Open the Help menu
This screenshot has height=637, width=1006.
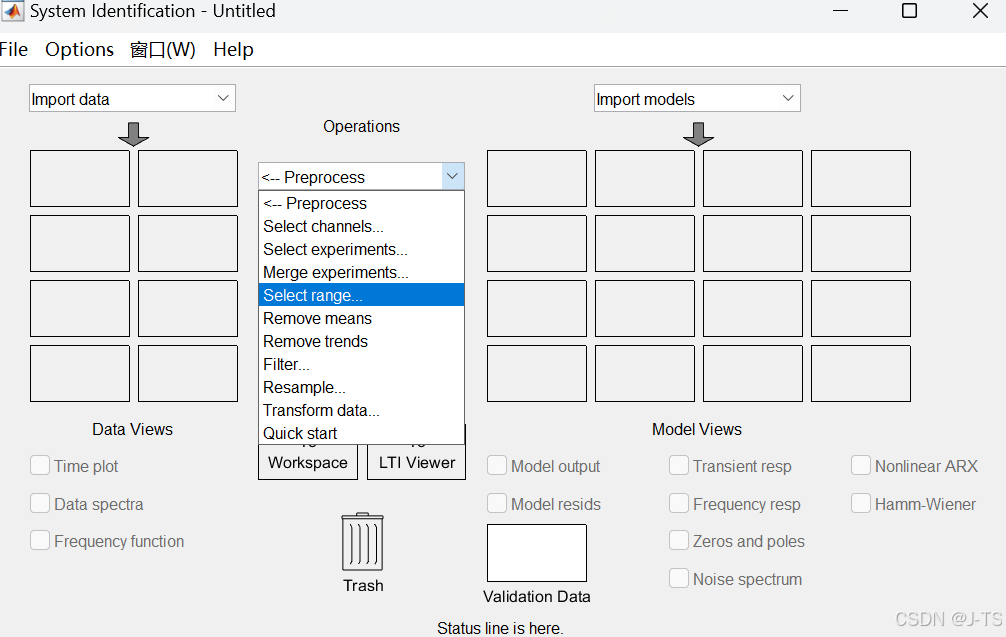[234, 49]
